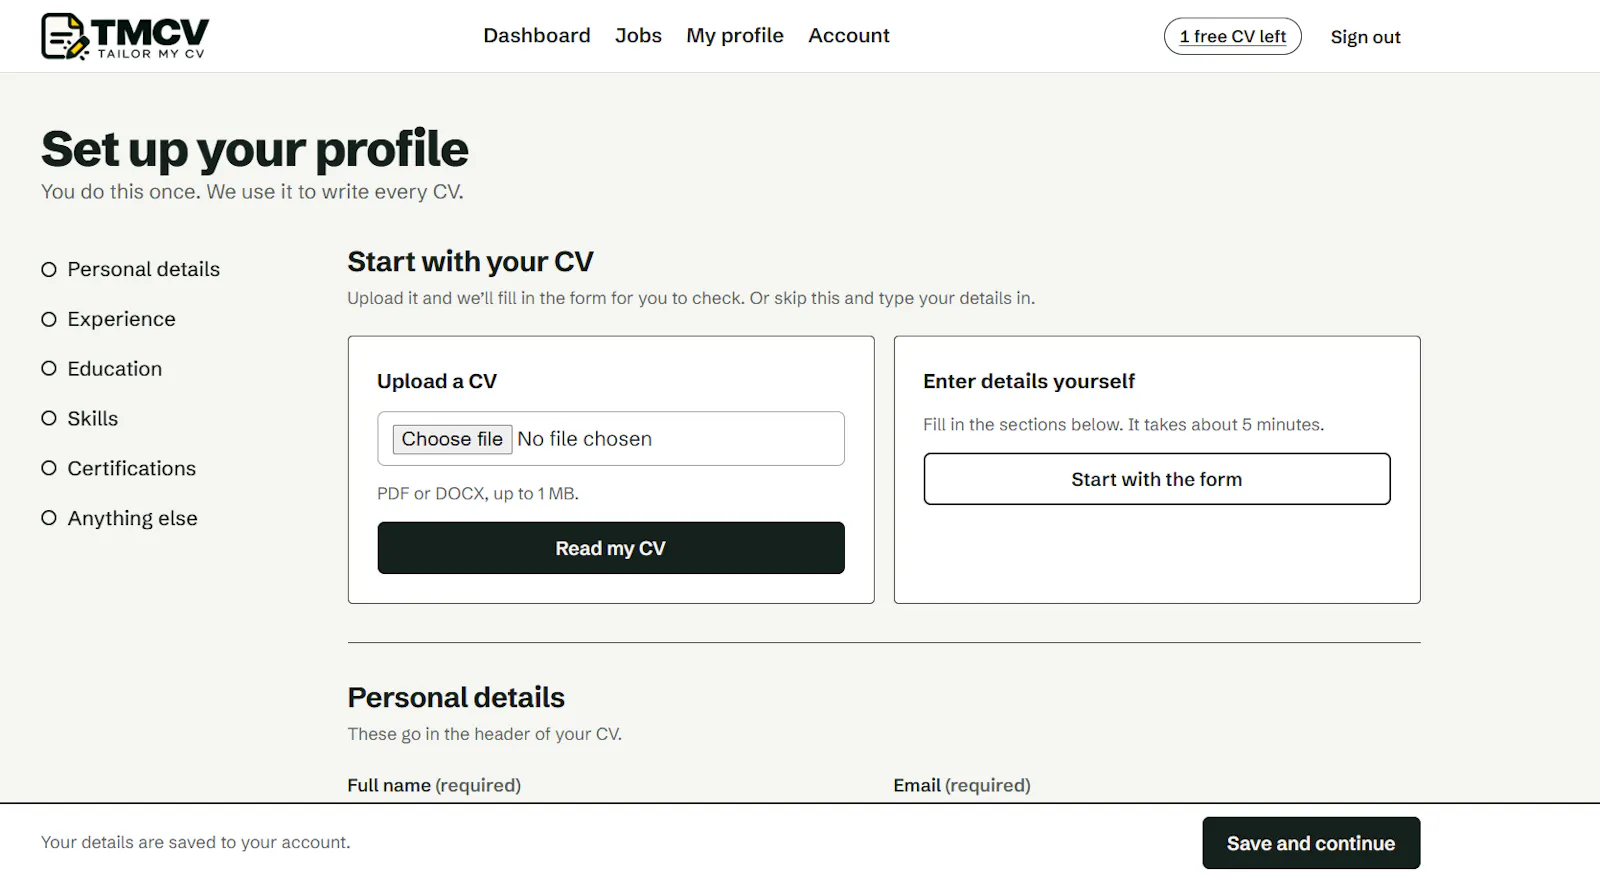Click Start with the form
This screenshot has width=1600, height=875.
click(1157, 479)
